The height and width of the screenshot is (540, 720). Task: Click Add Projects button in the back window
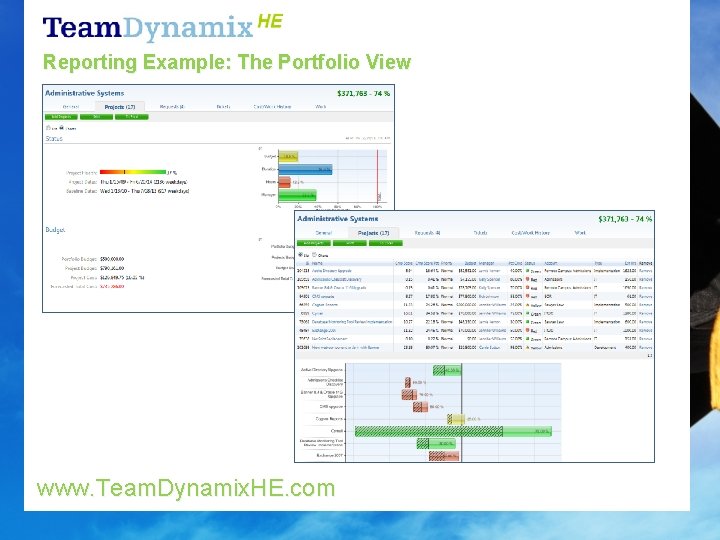tap(61, 117)
